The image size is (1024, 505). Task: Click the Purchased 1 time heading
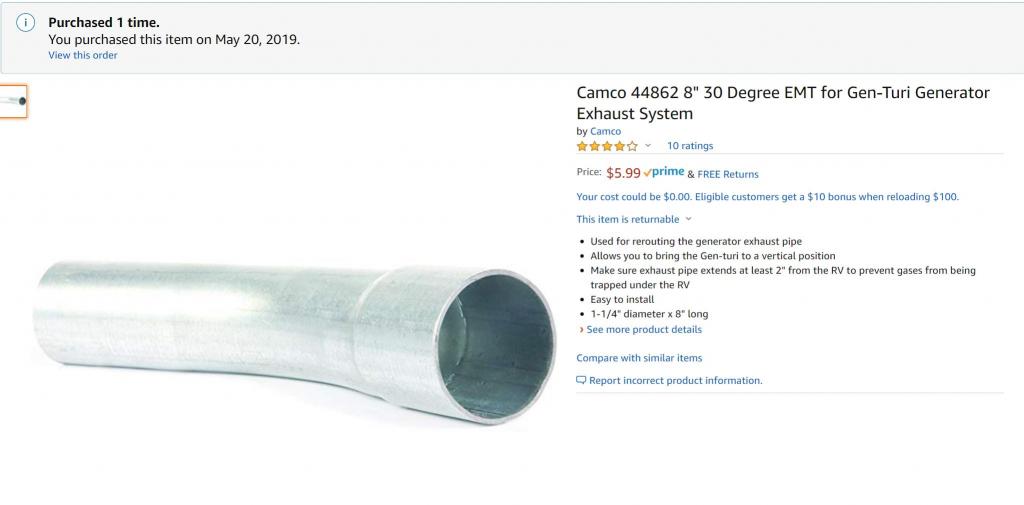pyautogui.click(x=104, y=22)
